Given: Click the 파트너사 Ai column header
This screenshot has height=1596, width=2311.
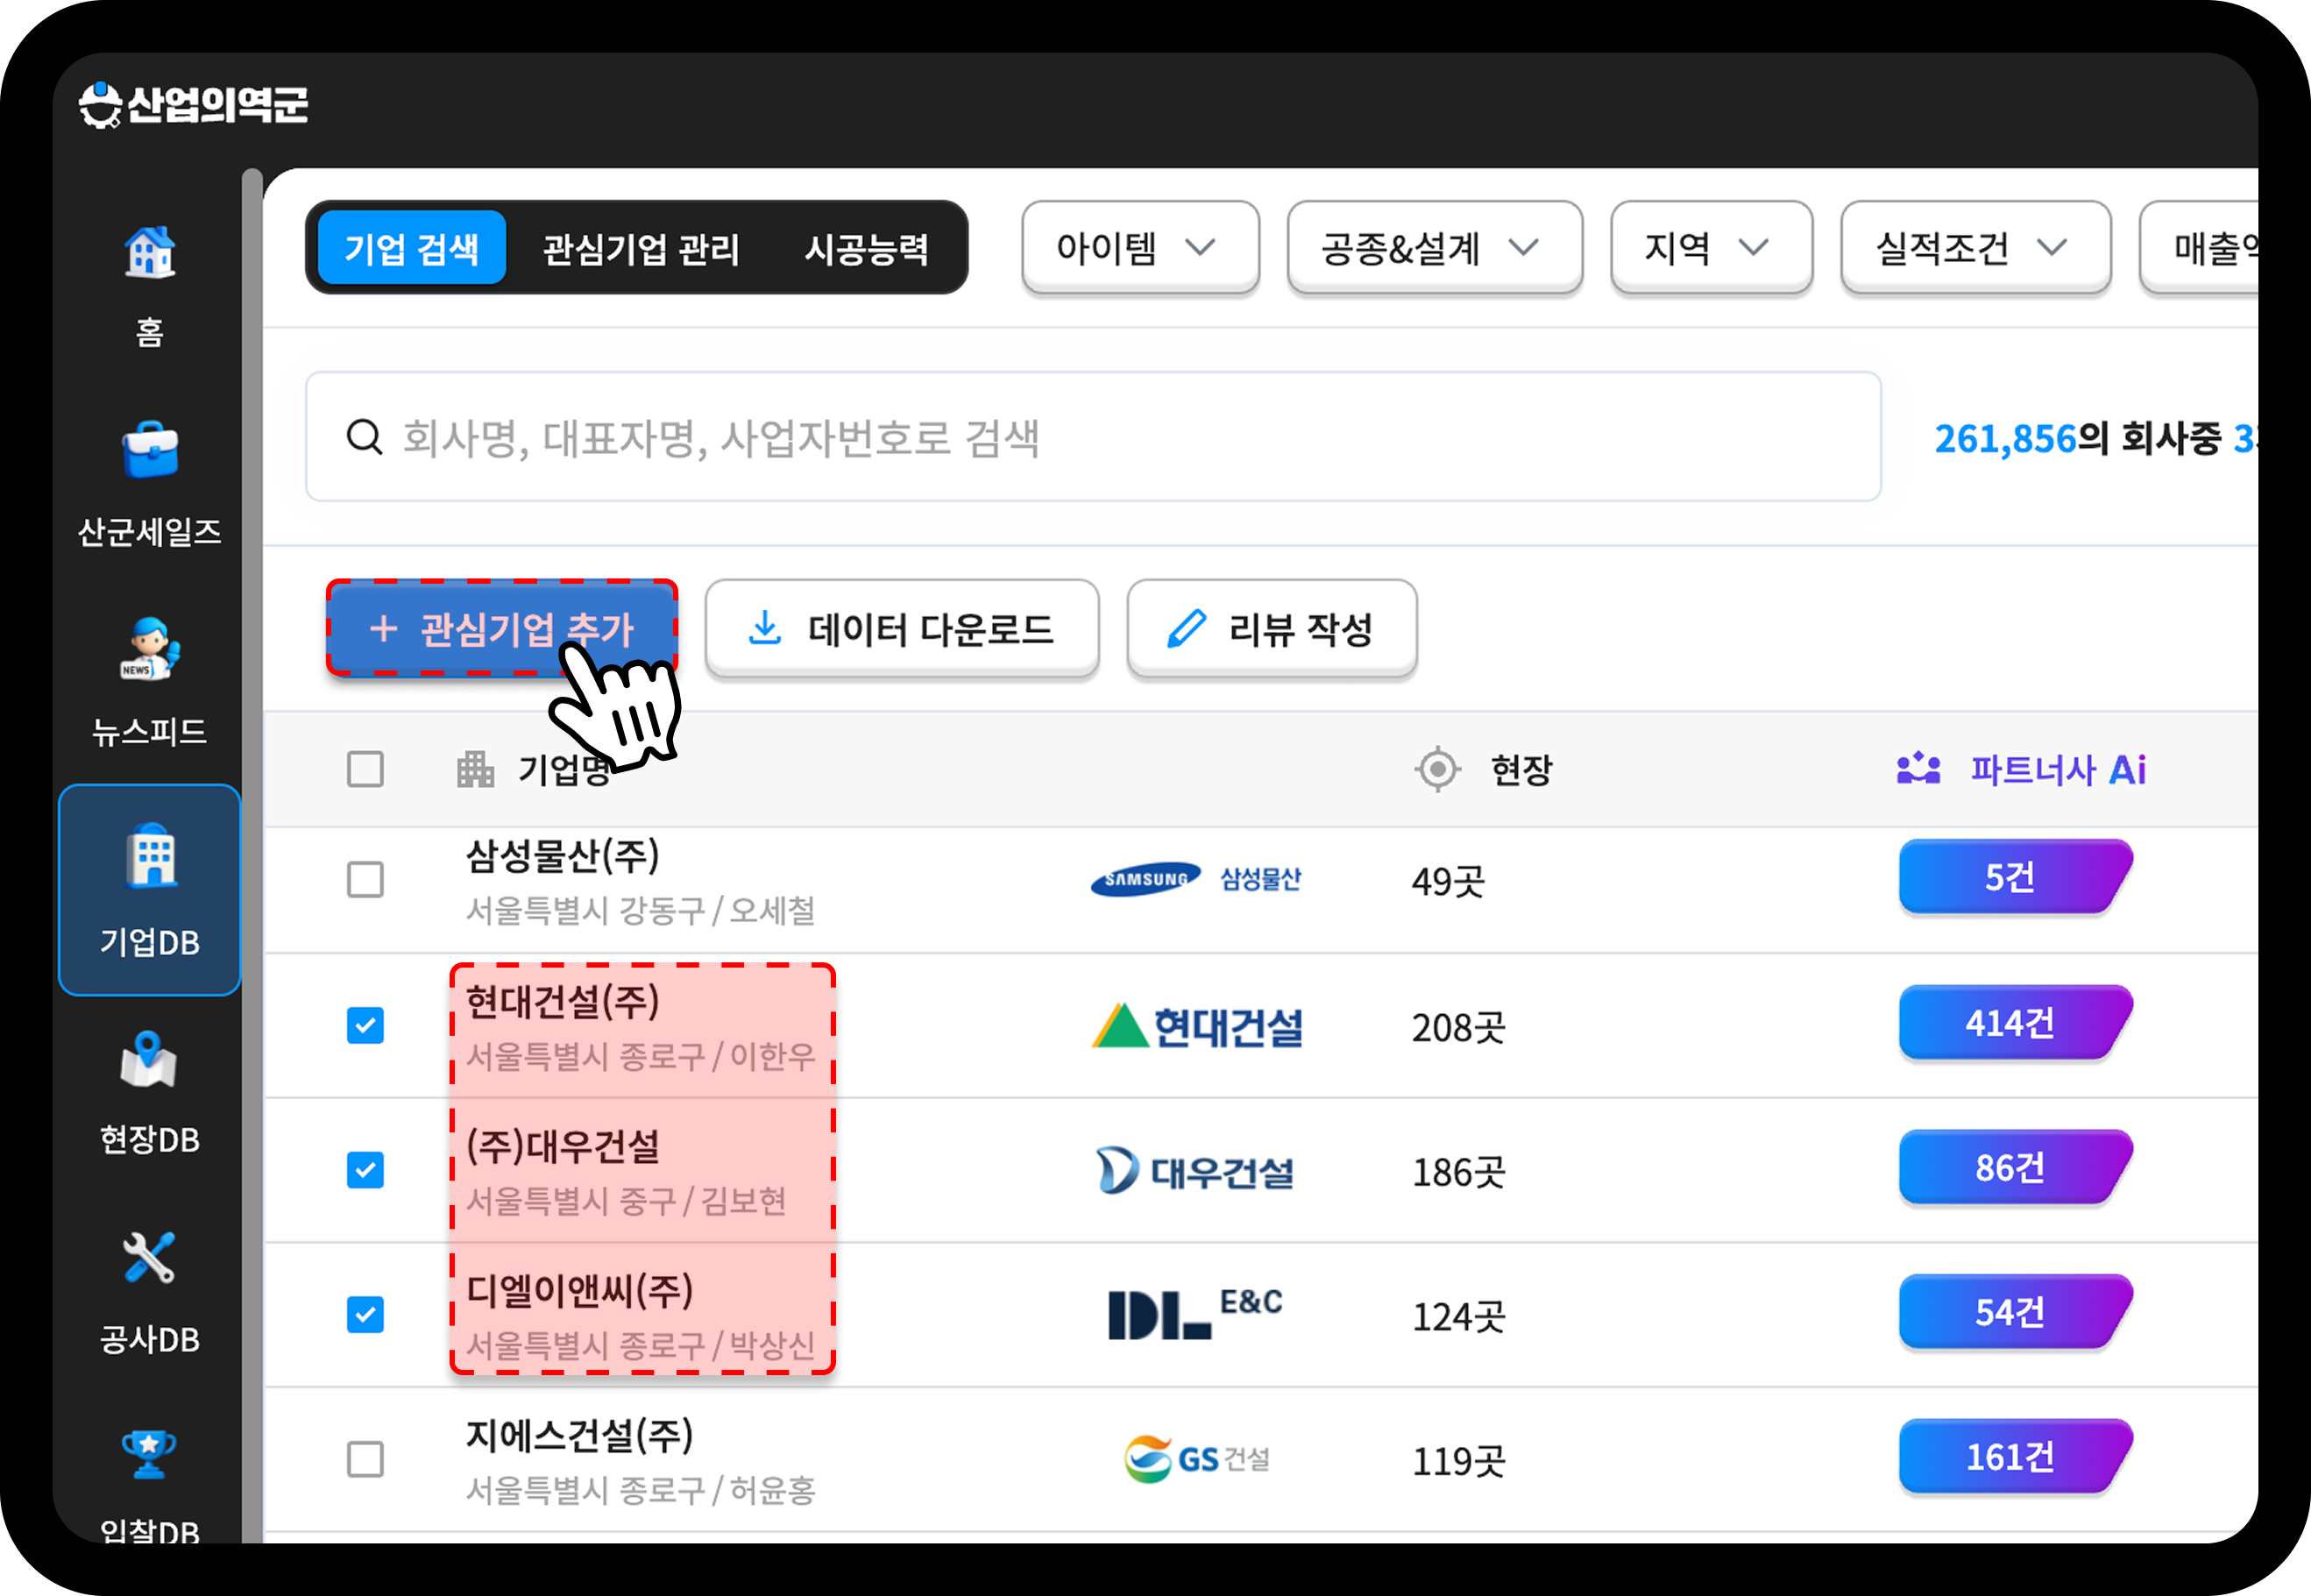Looking at the screenshot, I should pos(2021,769).
